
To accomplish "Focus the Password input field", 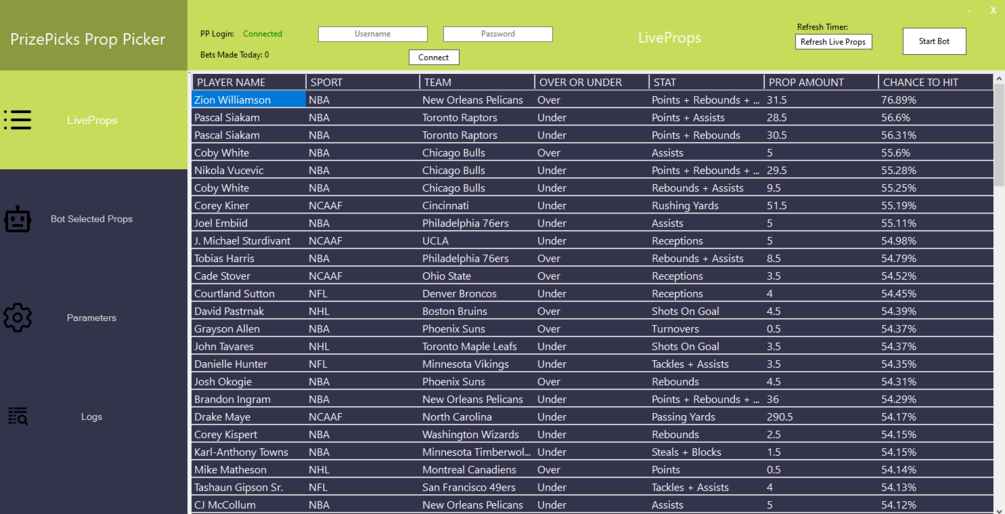I will click(x=498, y=34).
